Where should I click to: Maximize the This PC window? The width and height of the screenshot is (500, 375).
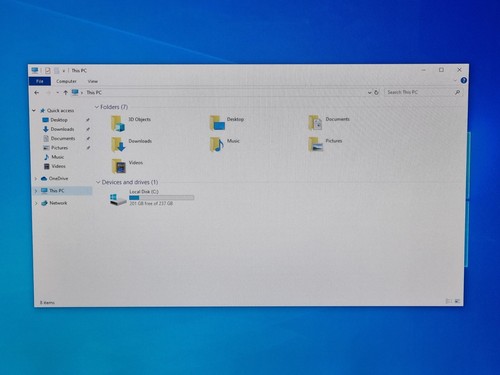[441, 70]
